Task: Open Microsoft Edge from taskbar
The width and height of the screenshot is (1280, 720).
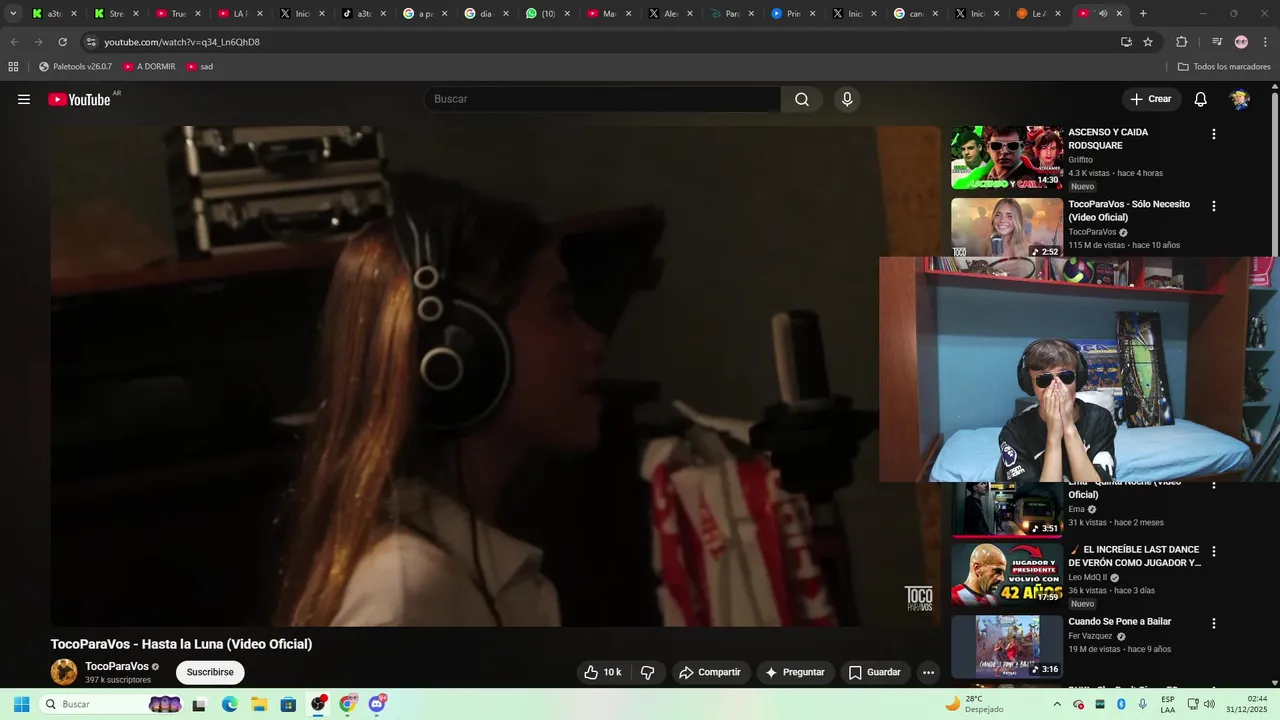Action: coord(230,704)
